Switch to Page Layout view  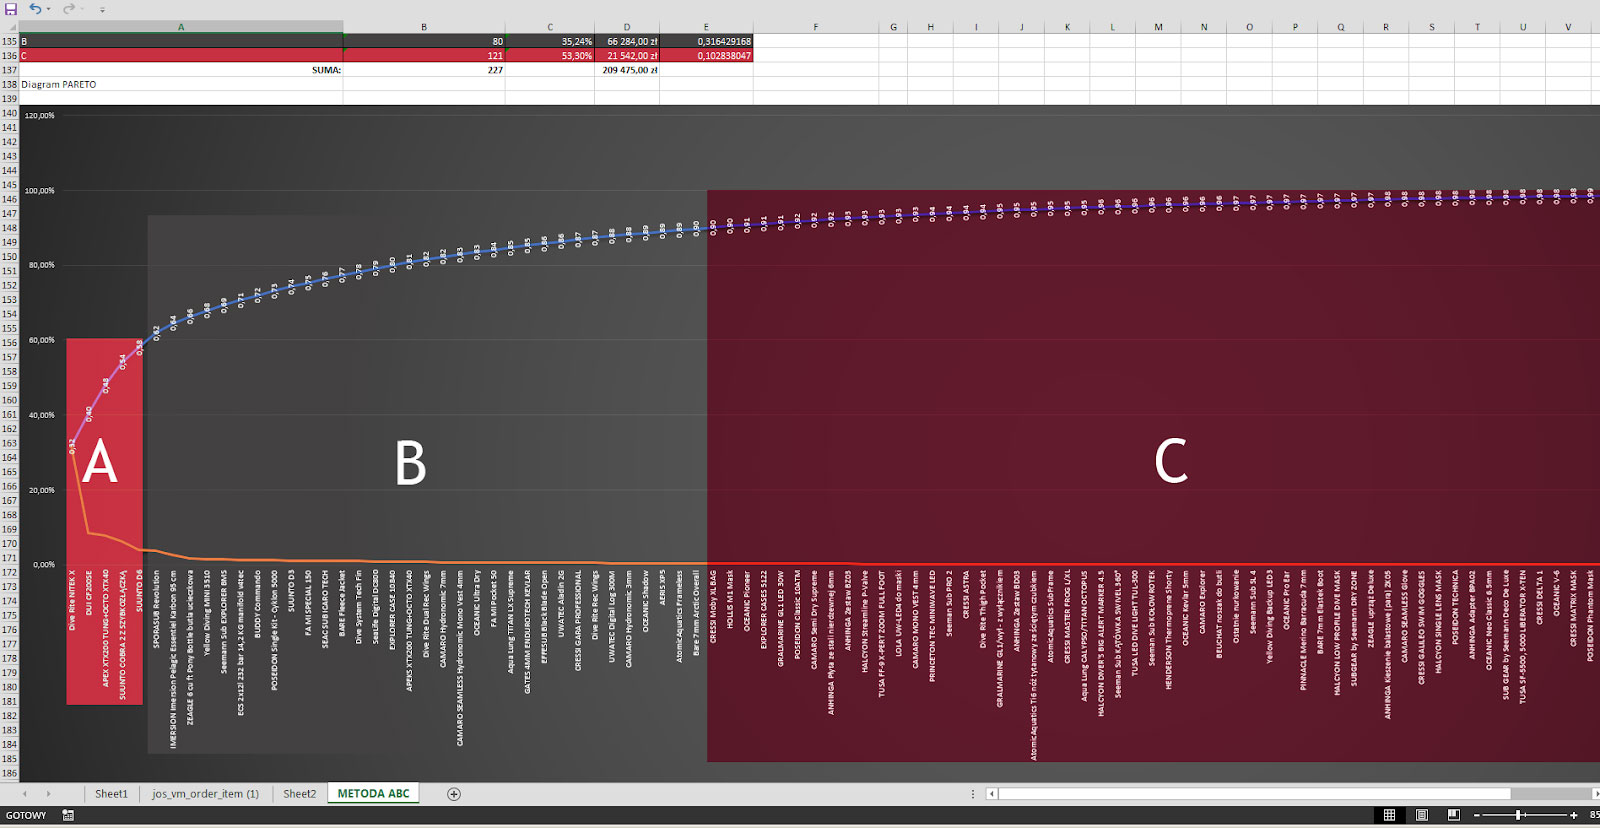tap(1422, 815)
